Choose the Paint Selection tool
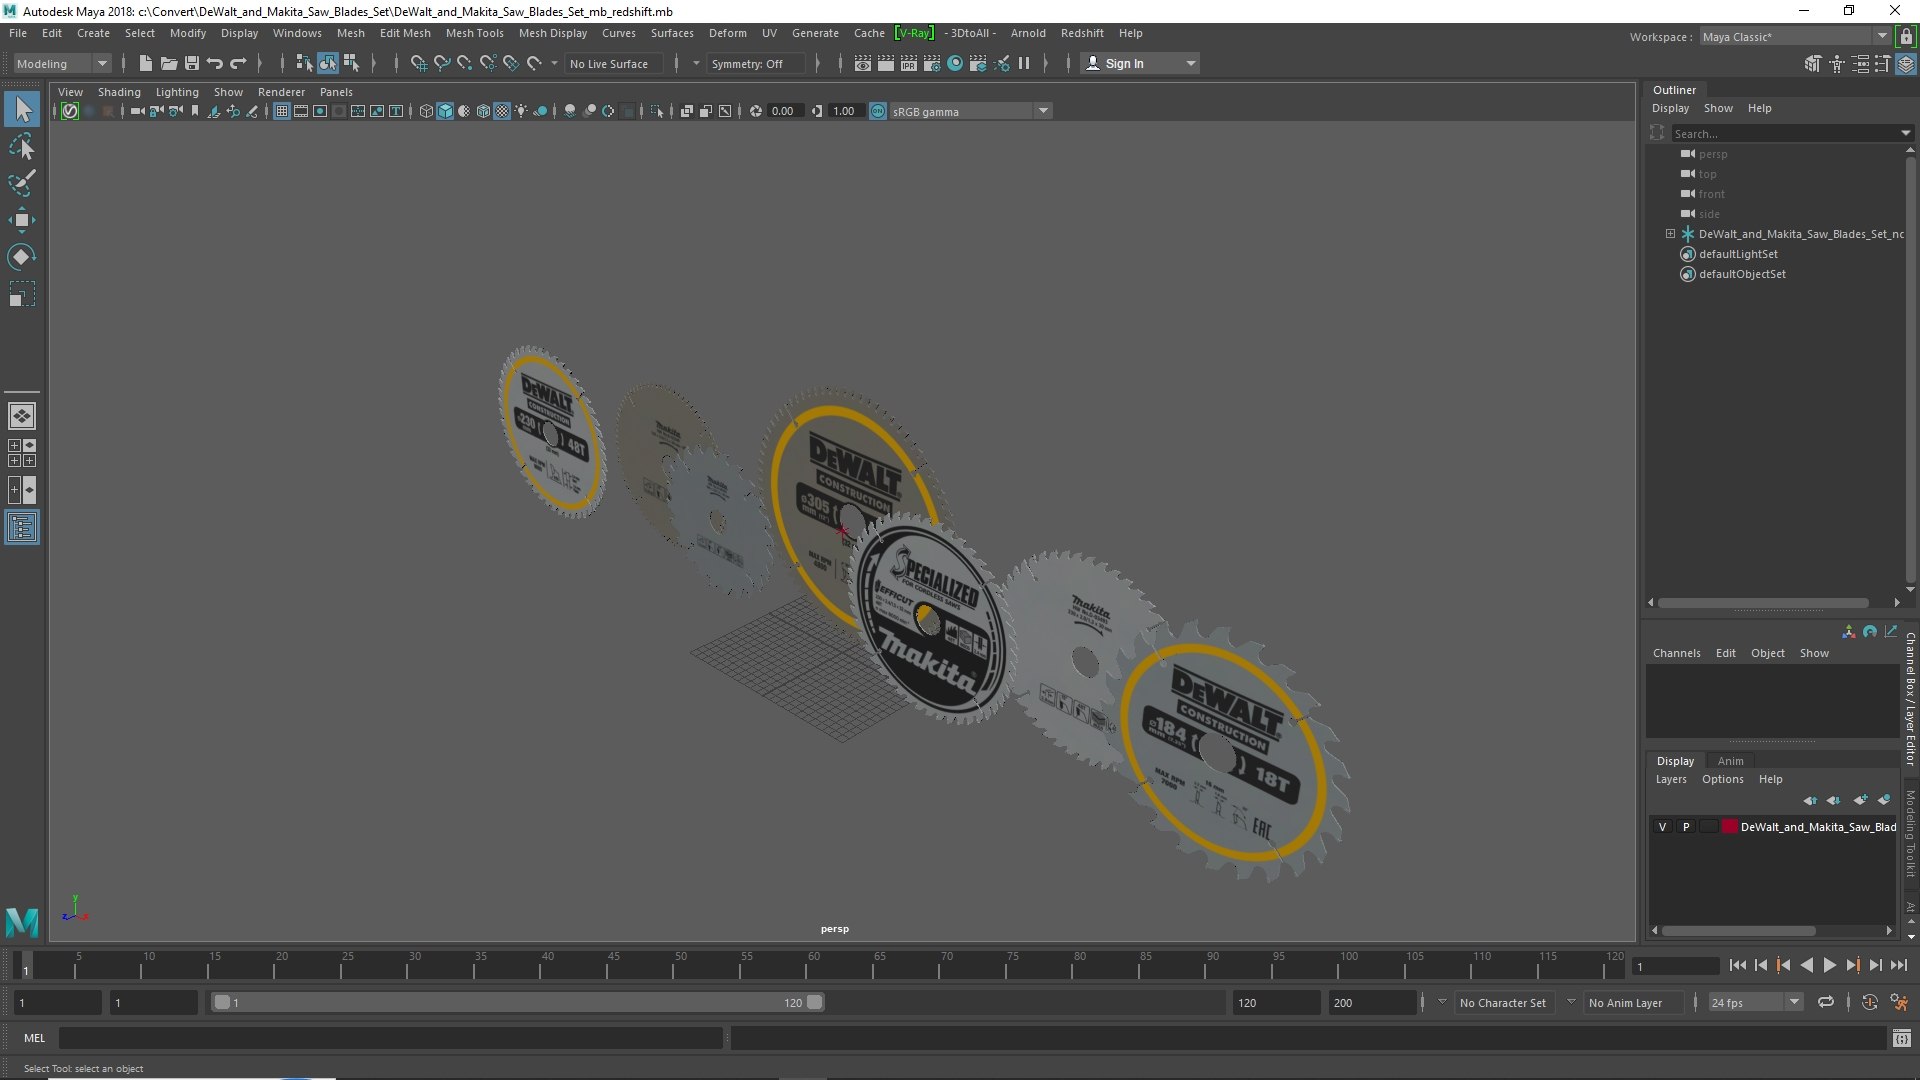Screen dimensions: 1920x1080 tap(22, 184)
